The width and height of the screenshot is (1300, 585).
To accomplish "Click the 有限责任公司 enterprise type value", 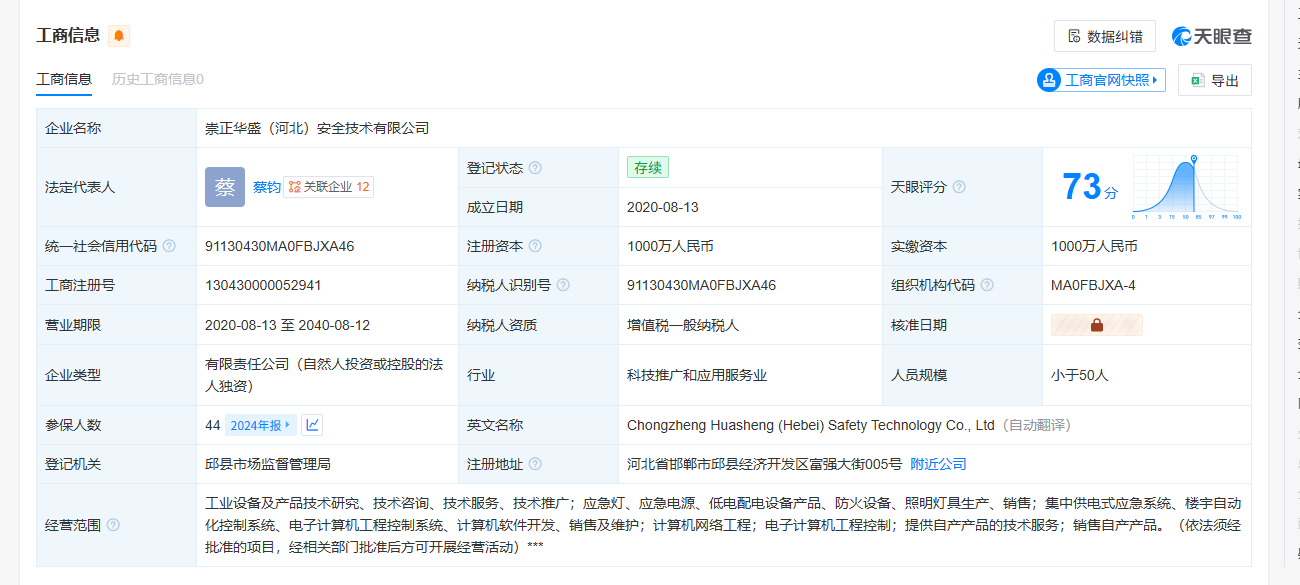I will click(x=324, y=375).
